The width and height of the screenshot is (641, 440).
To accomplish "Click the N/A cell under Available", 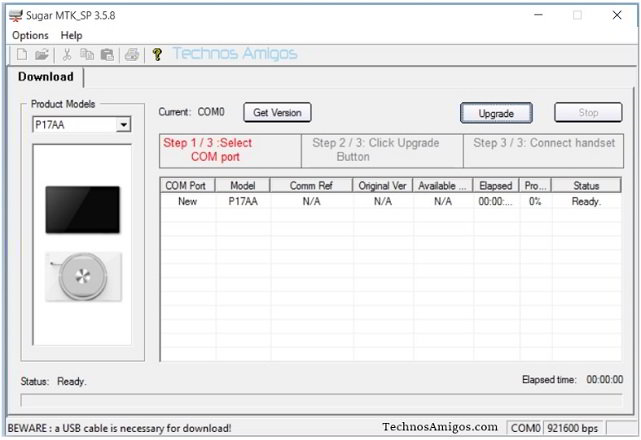I will pos(443,201).
